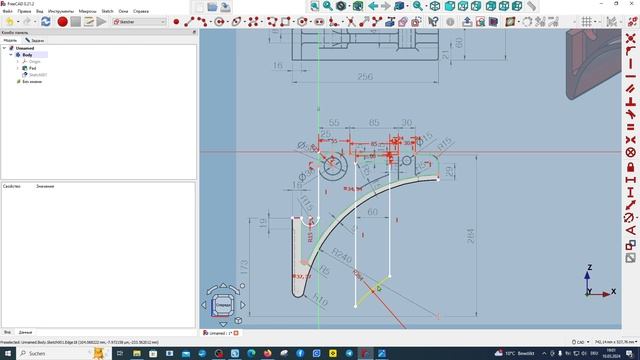Open the Макросы menu

coord(87,11)
